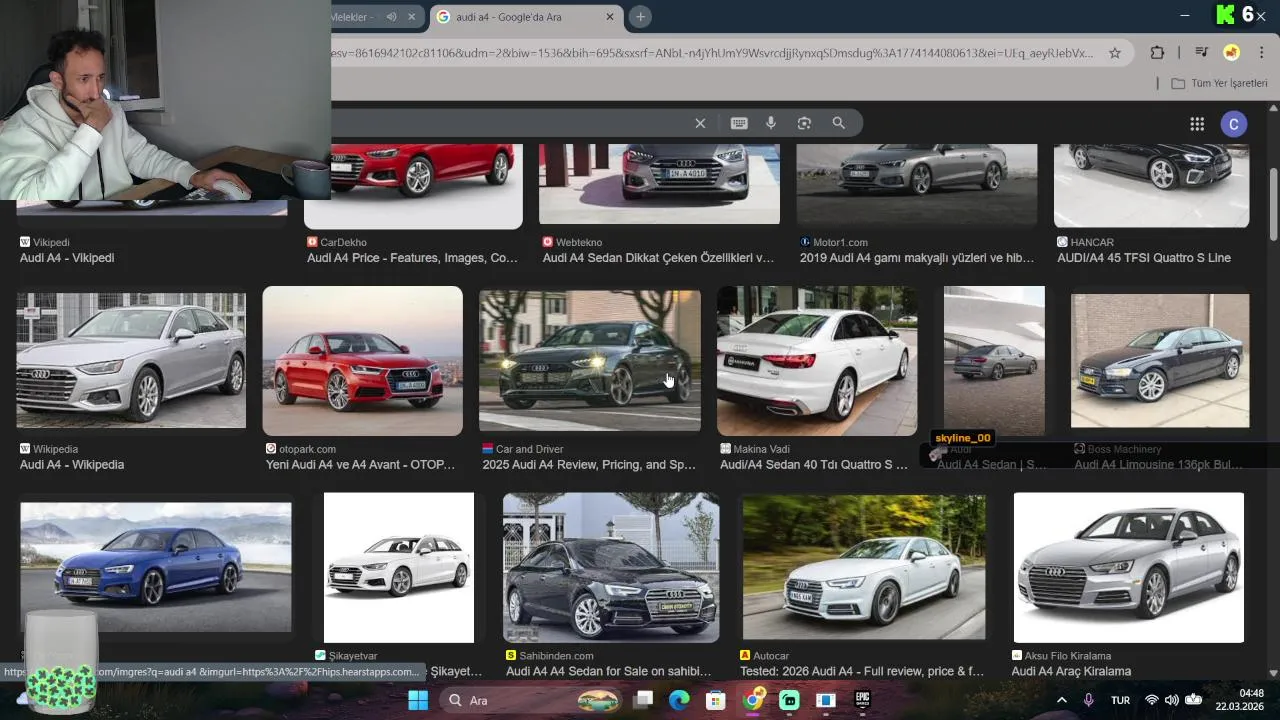The width and height of the screenshot is (1280, 720).
Task: Open the Windows Start menu
Action: coord(418,700)
